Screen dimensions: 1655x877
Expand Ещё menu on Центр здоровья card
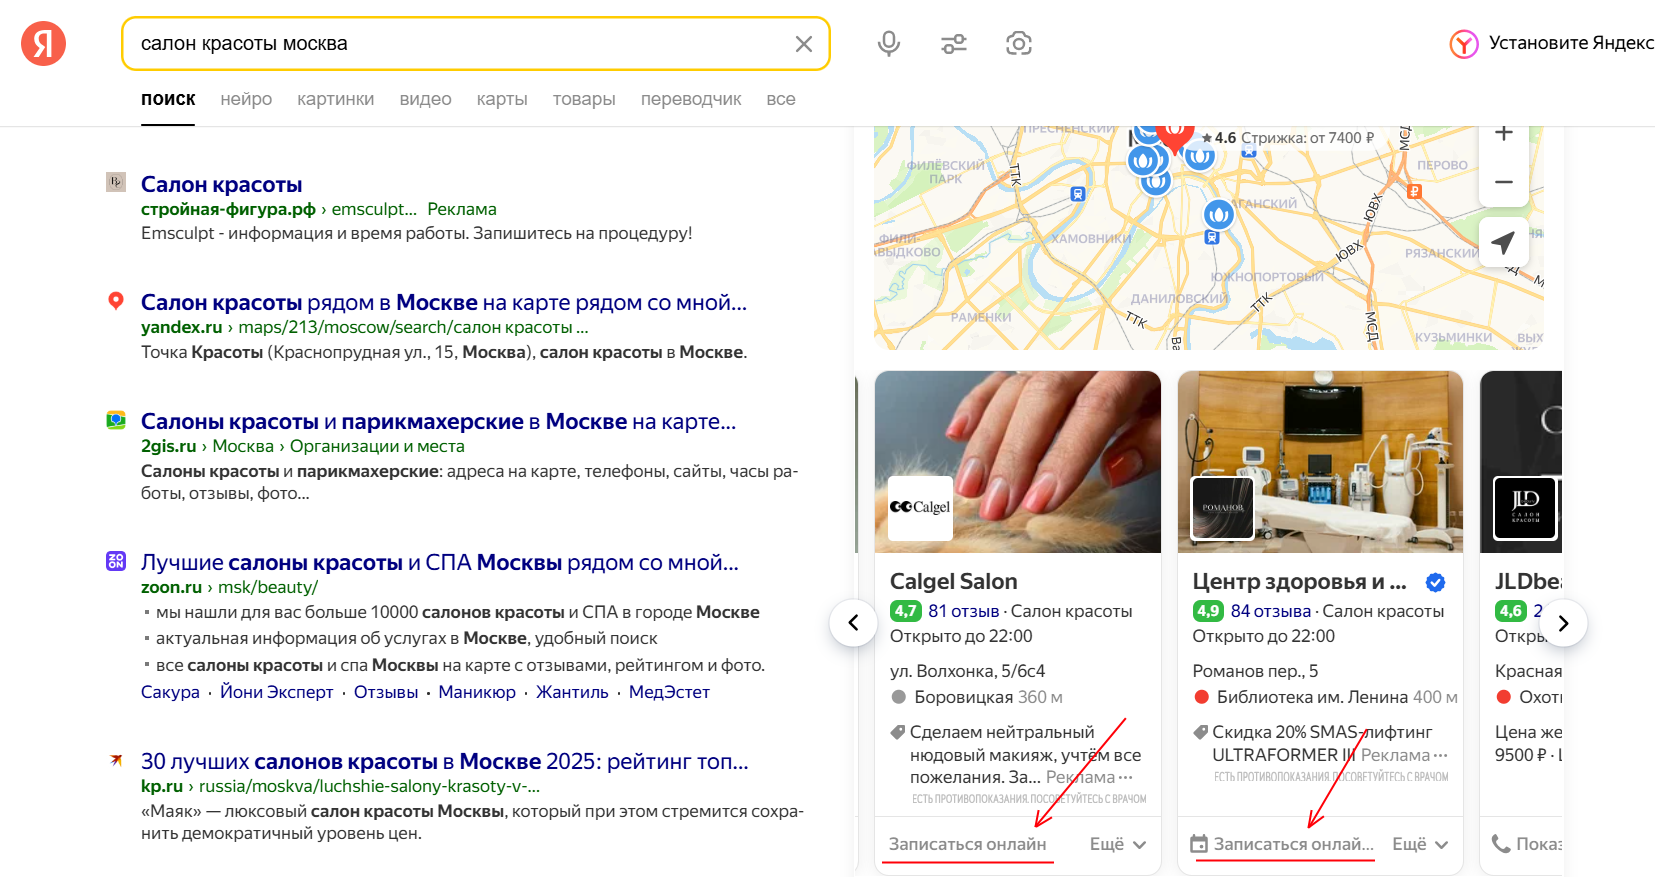pyautogui.click(x=1421, y=844)
